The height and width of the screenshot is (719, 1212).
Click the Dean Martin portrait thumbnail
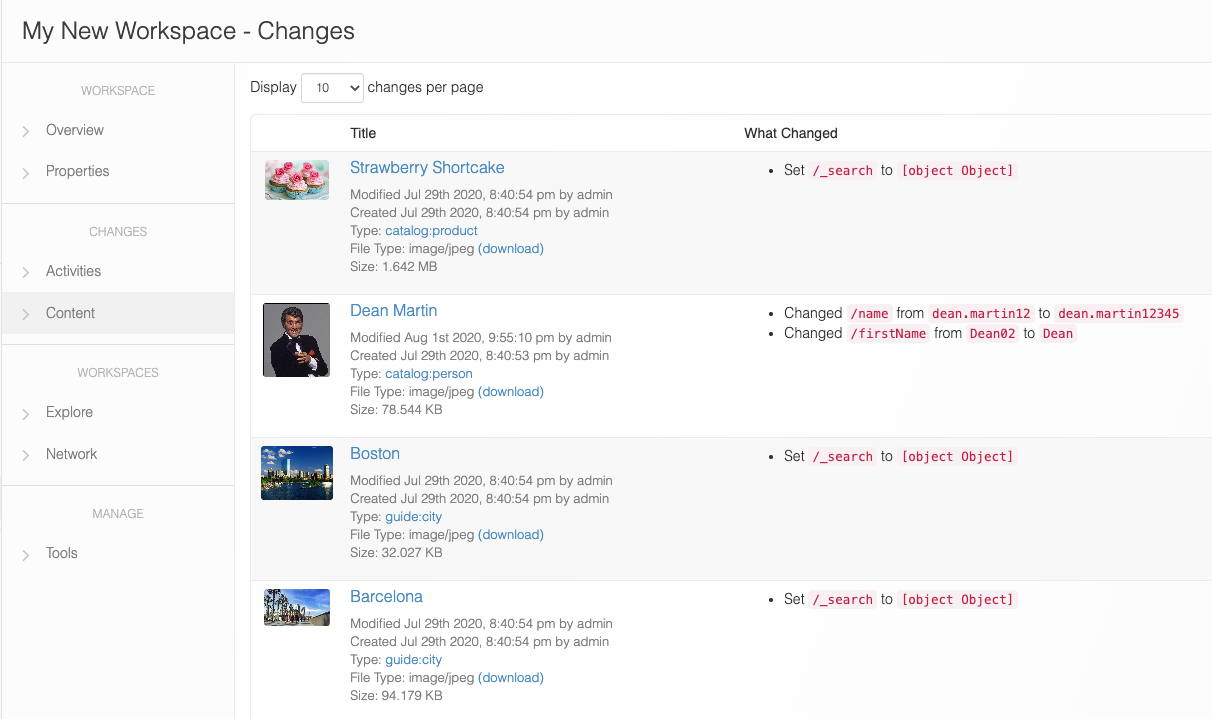pos(296,340)
